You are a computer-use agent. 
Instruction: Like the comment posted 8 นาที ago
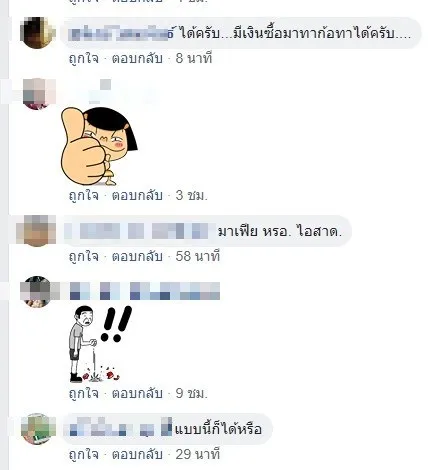[84, 59]
